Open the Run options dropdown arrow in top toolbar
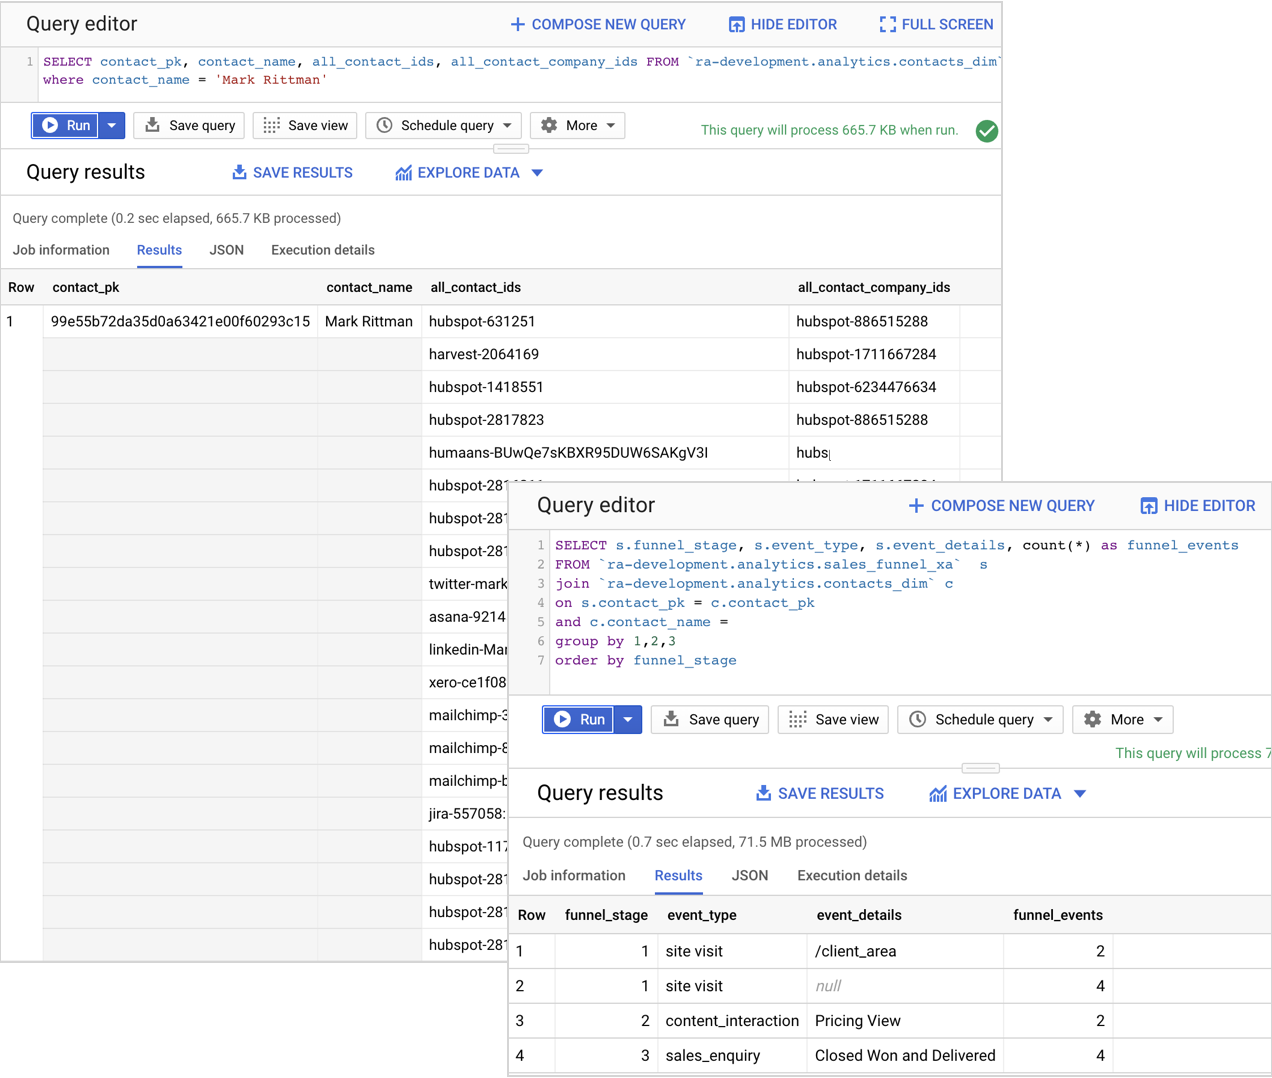The width and height of the screenshot is (1272, 1078). [x=112, y=125]
